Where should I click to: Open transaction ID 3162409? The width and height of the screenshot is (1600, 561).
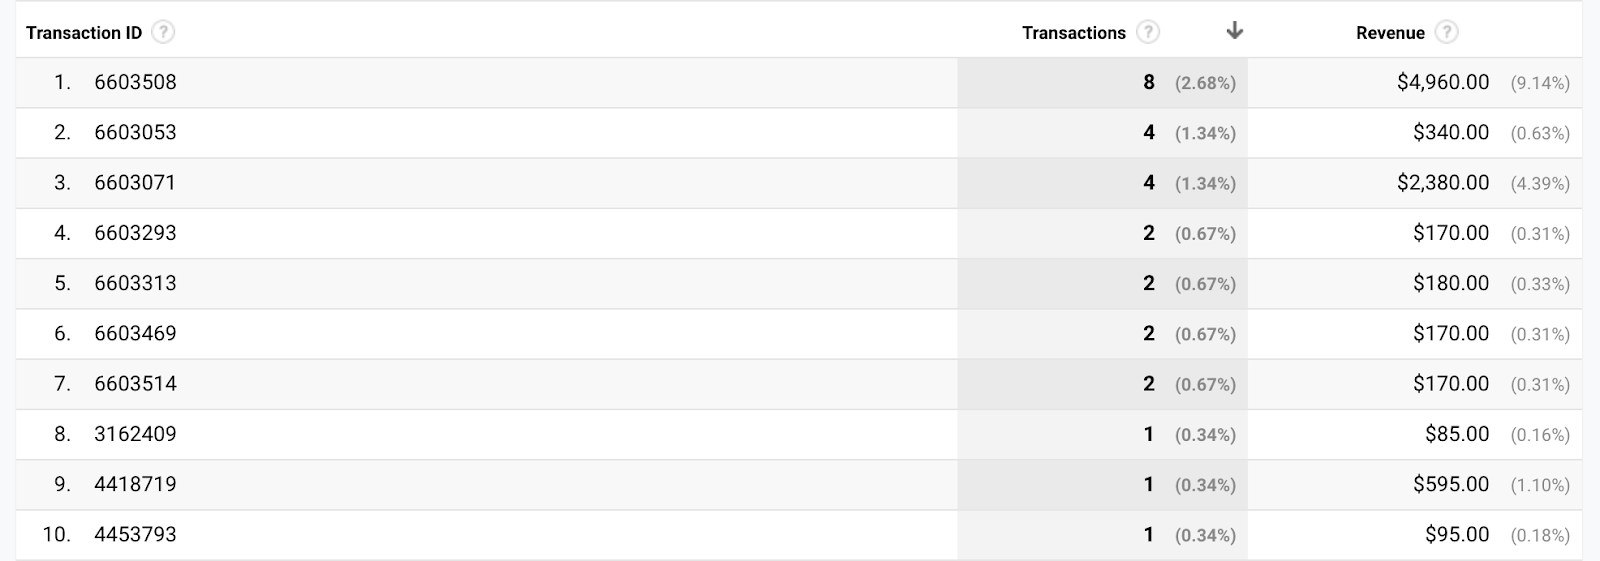point(135,434)
